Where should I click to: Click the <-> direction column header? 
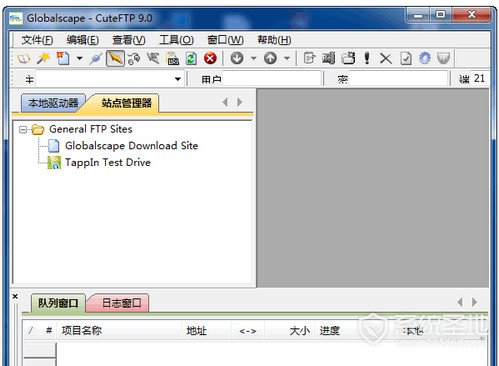[248, 331]
